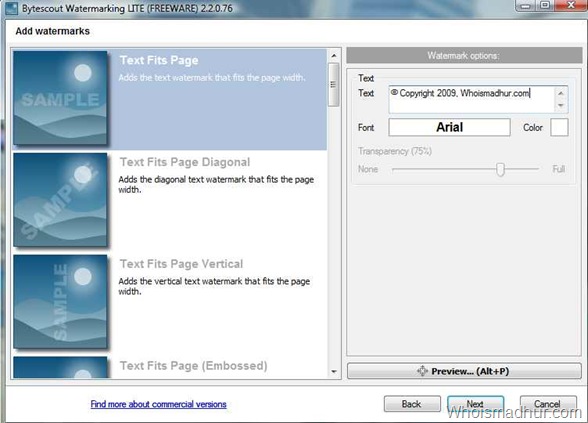588x423 pixels.
Task: Go Back to the previous step
Action: click(412, 404)
